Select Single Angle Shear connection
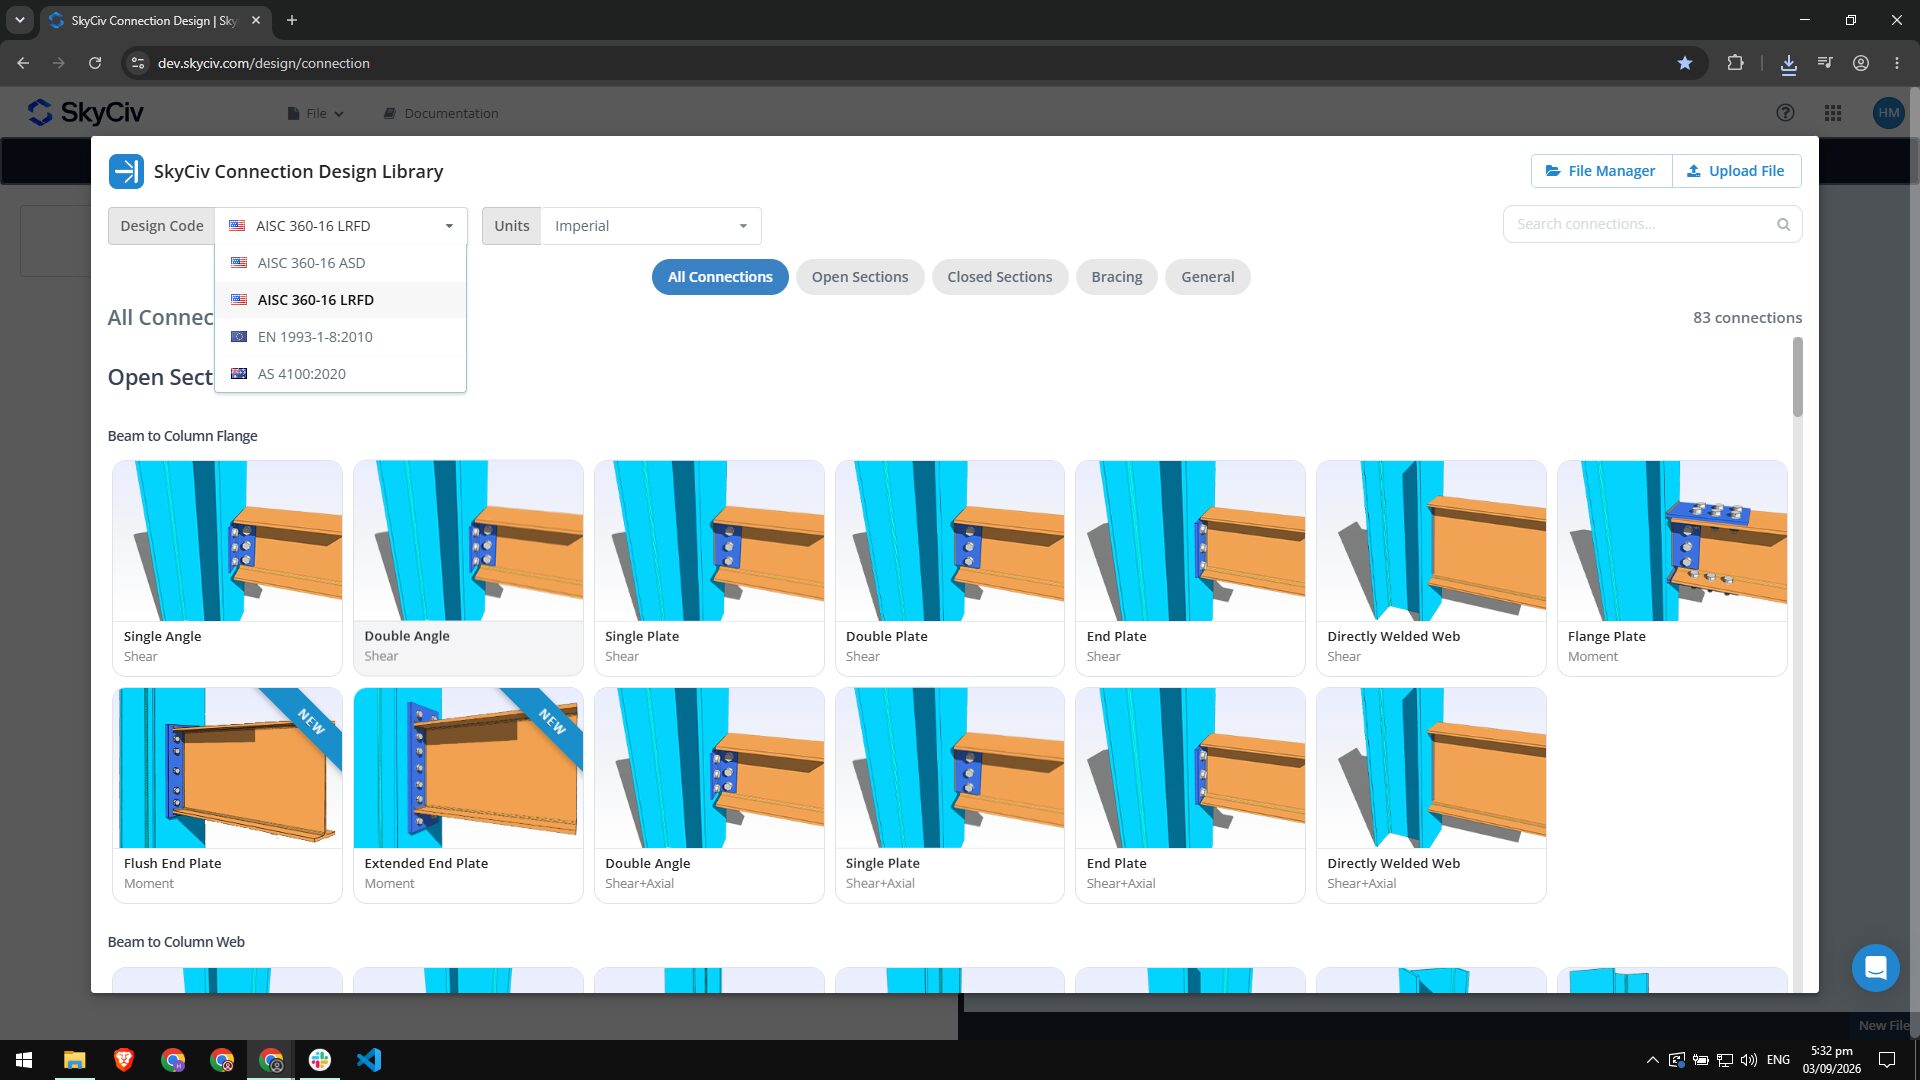This screenshot has height=1080, width=1920. (227, 568)
